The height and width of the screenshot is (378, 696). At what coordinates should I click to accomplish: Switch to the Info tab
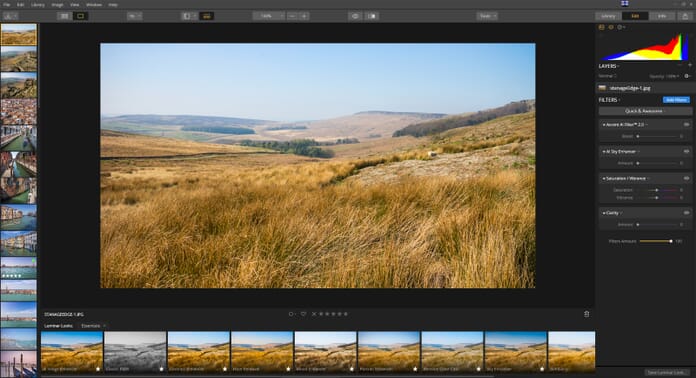pyautogui.click(x=662, y=16)
